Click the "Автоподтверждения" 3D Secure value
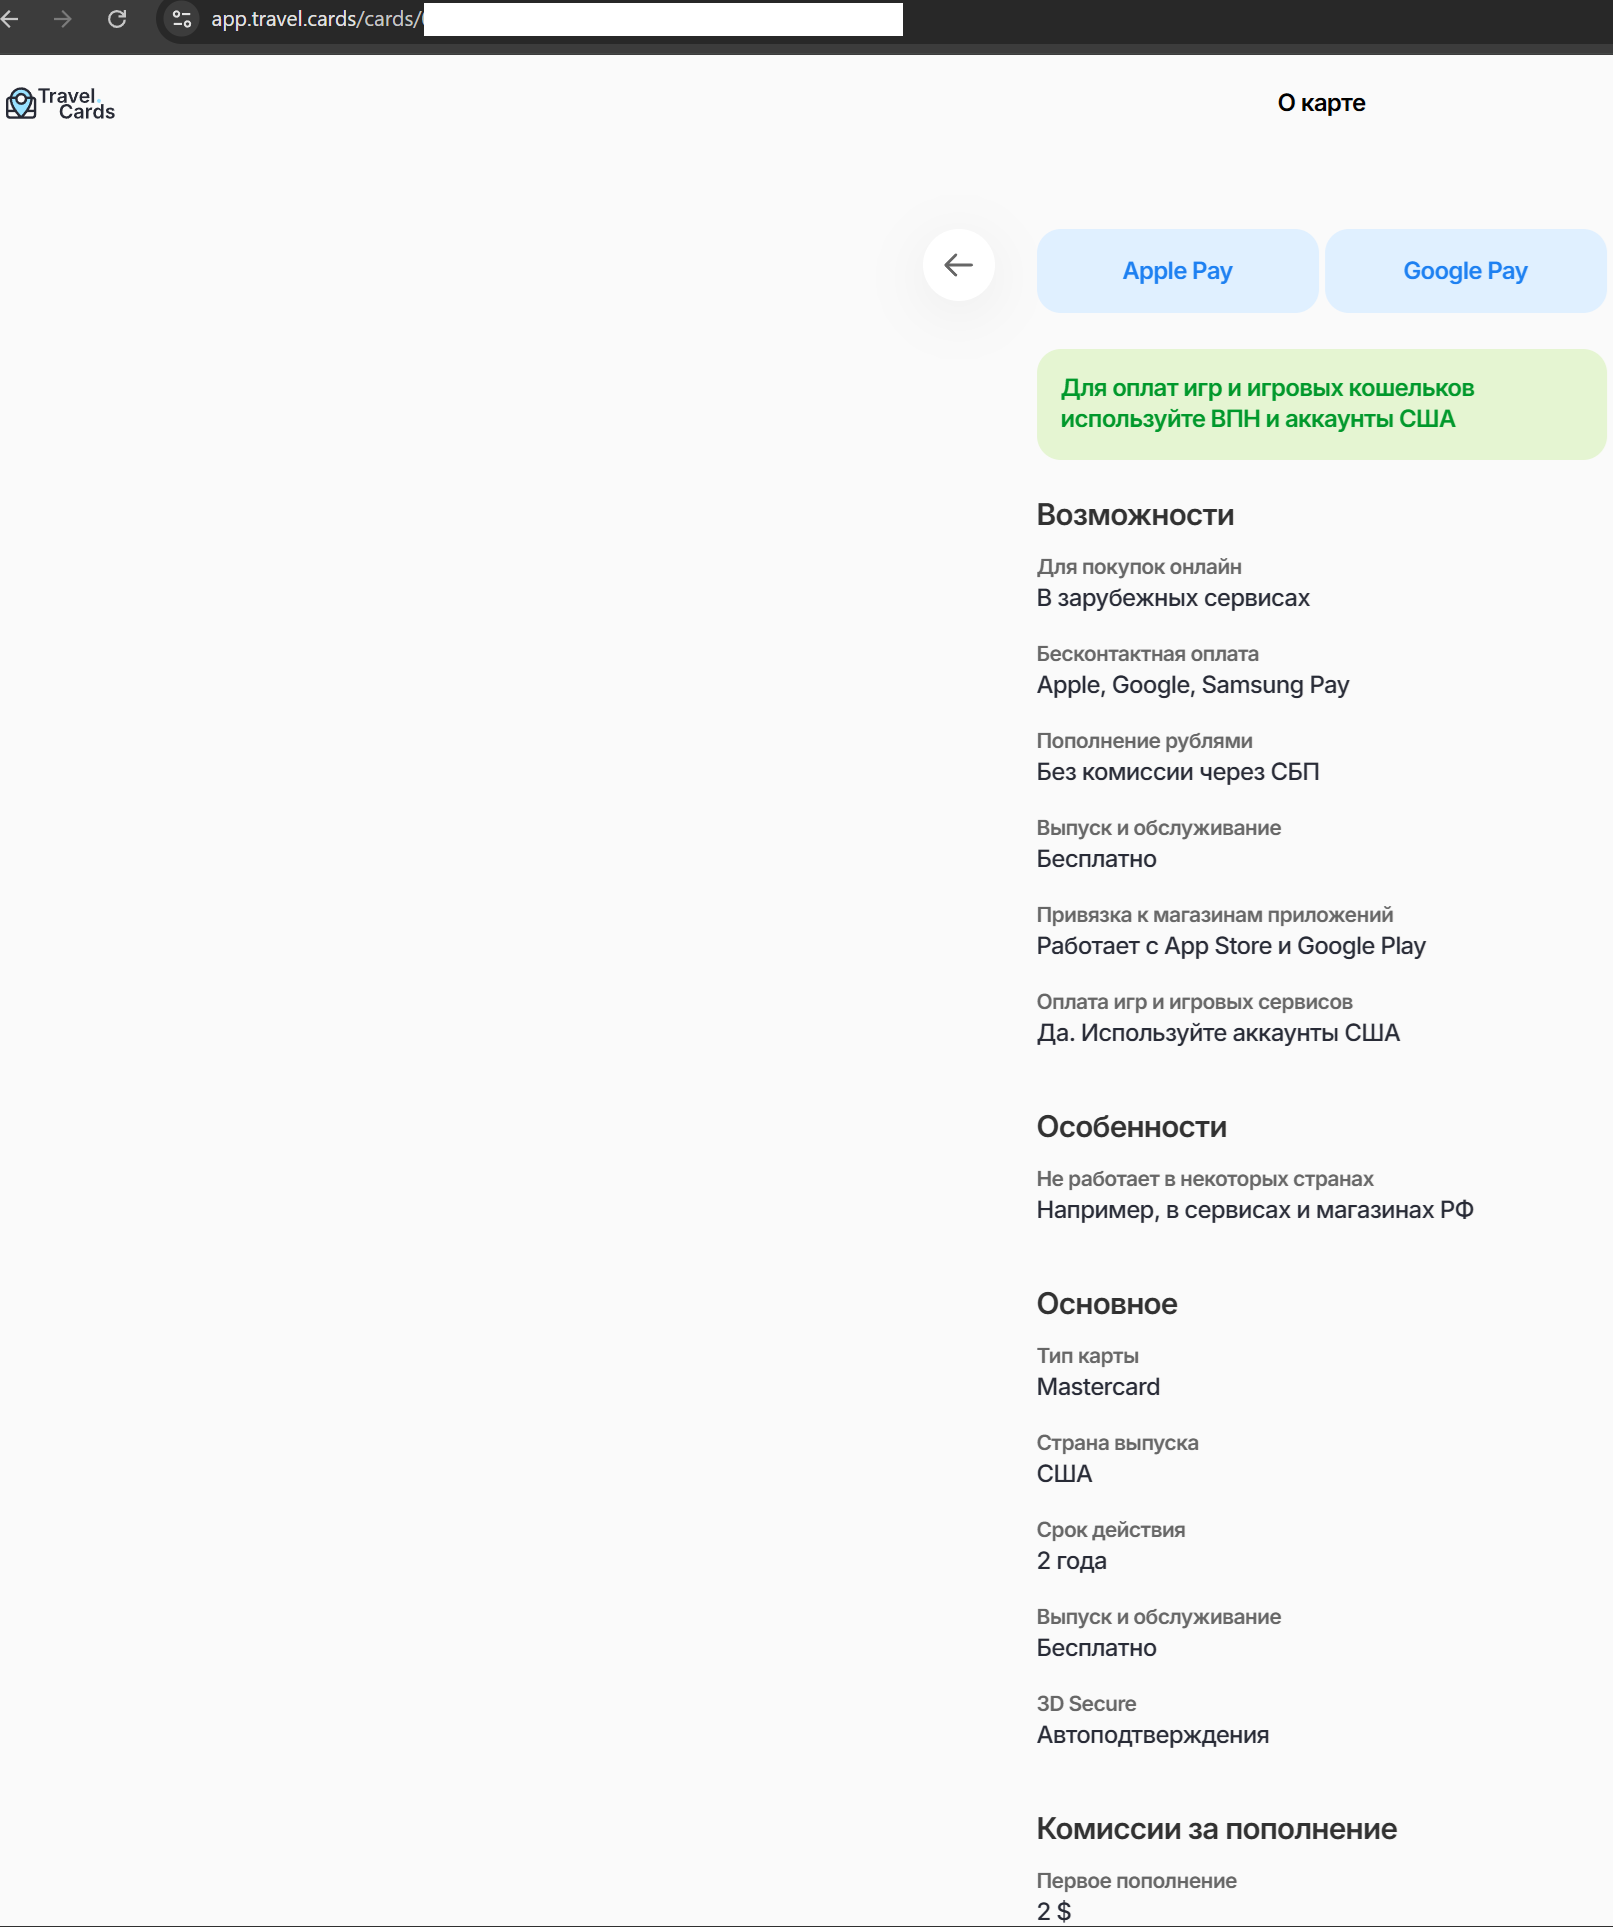 click(x=1152, y=1735)
